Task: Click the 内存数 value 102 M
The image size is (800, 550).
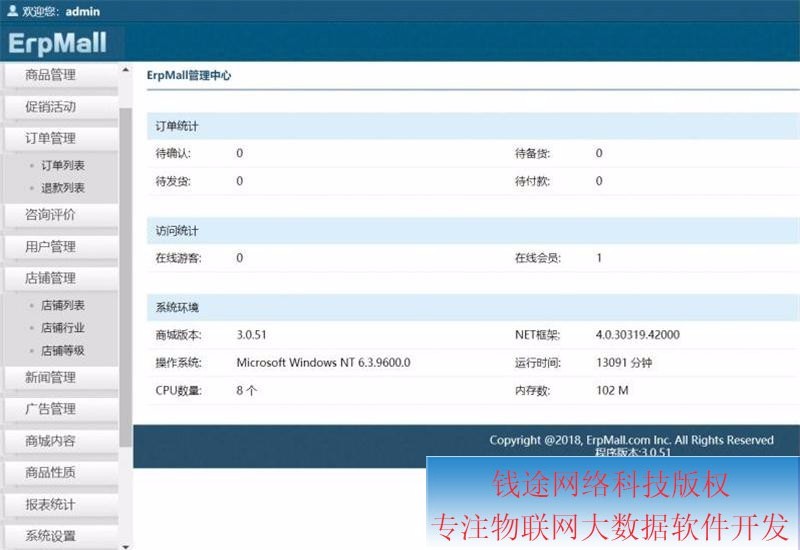Action: [612, 390]
